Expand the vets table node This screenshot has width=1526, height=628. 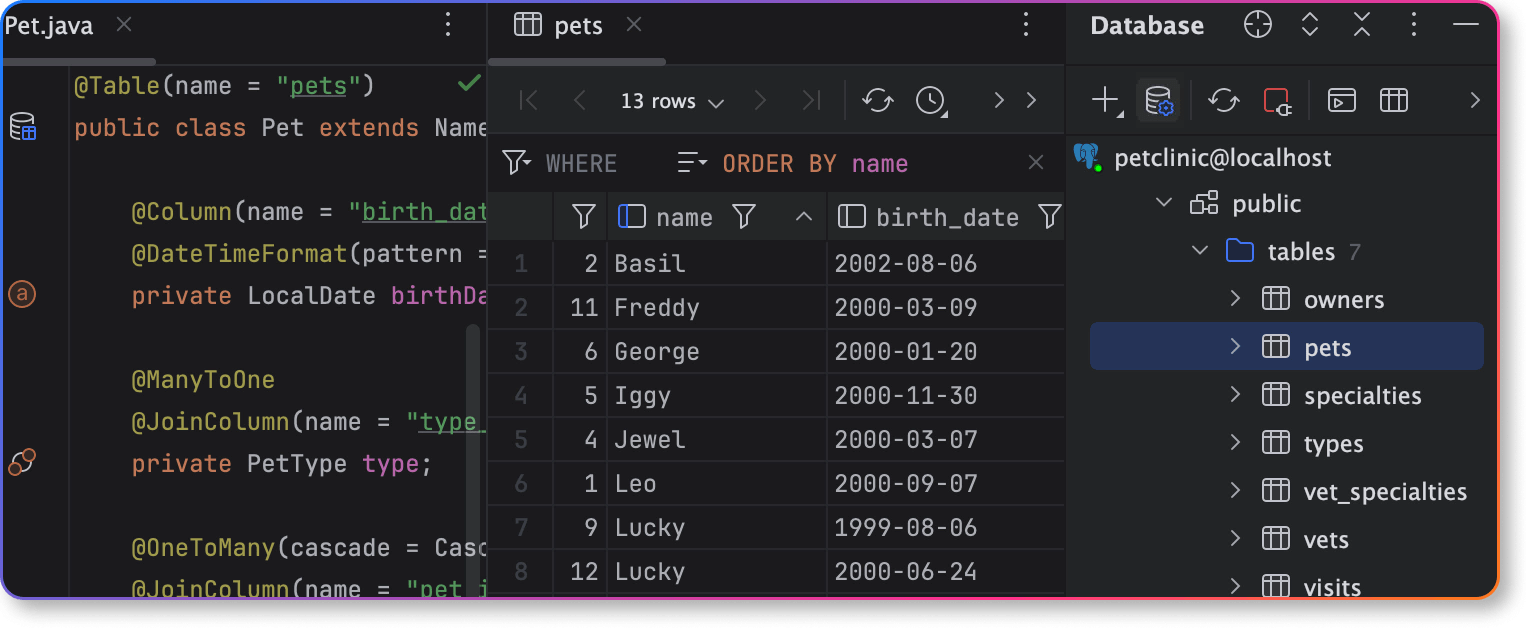click(1235, 538)
